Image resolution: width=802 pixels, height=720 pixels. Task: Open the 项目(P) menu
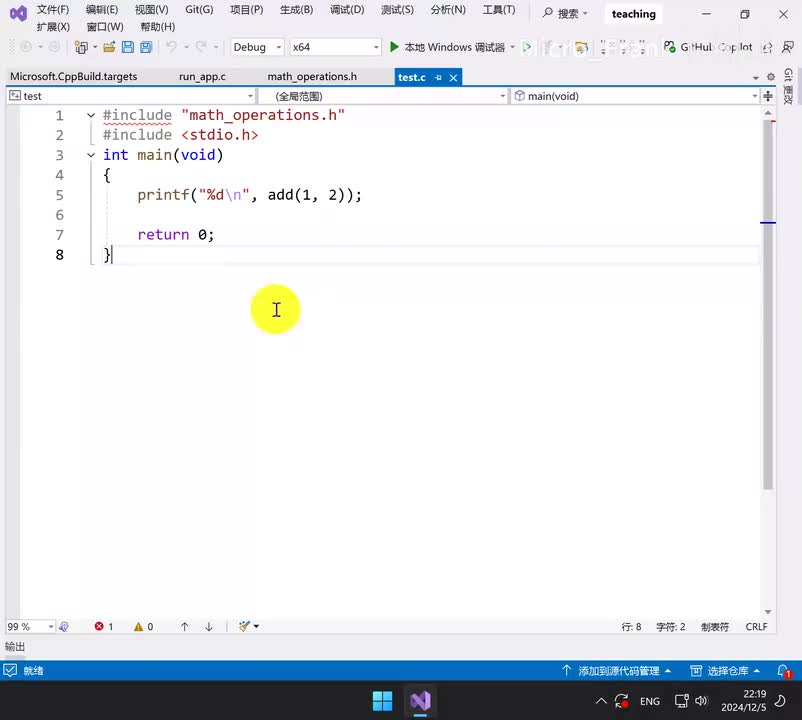pyautogui.click(x=247, y=10)
